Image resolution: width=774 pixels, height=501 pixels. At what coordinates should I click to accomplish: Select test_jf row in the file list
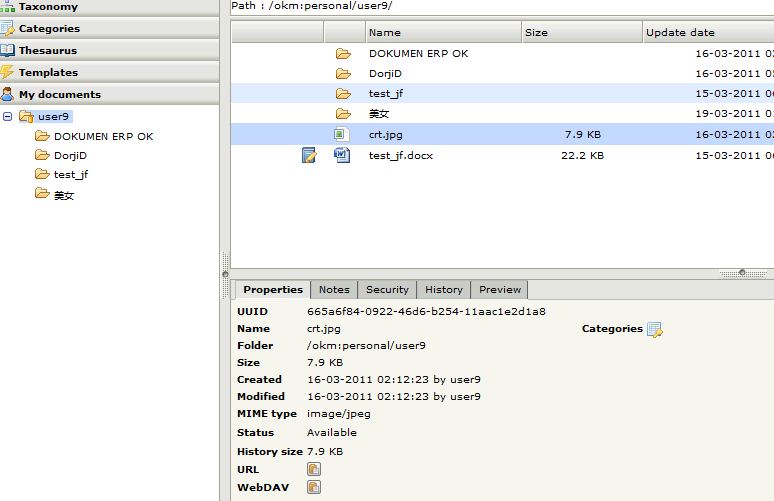[x=503, y=93]
